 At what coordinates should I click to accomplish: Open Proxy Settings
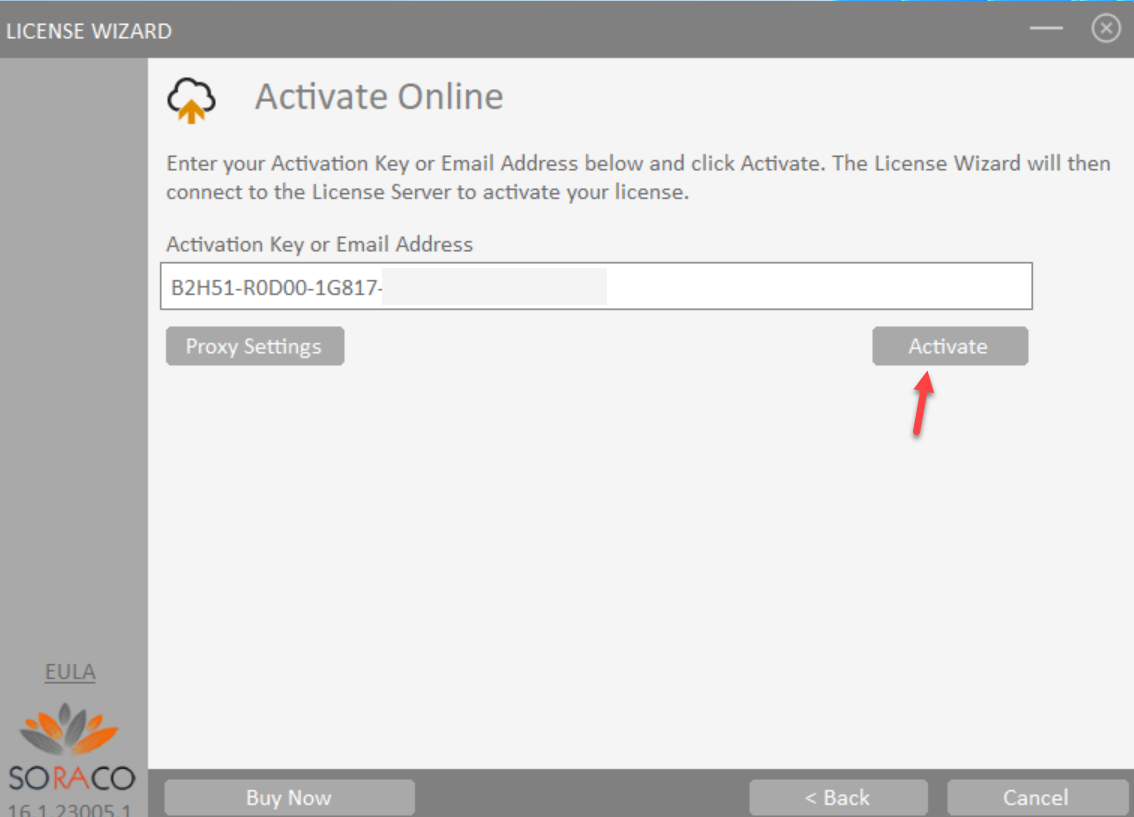255,346
